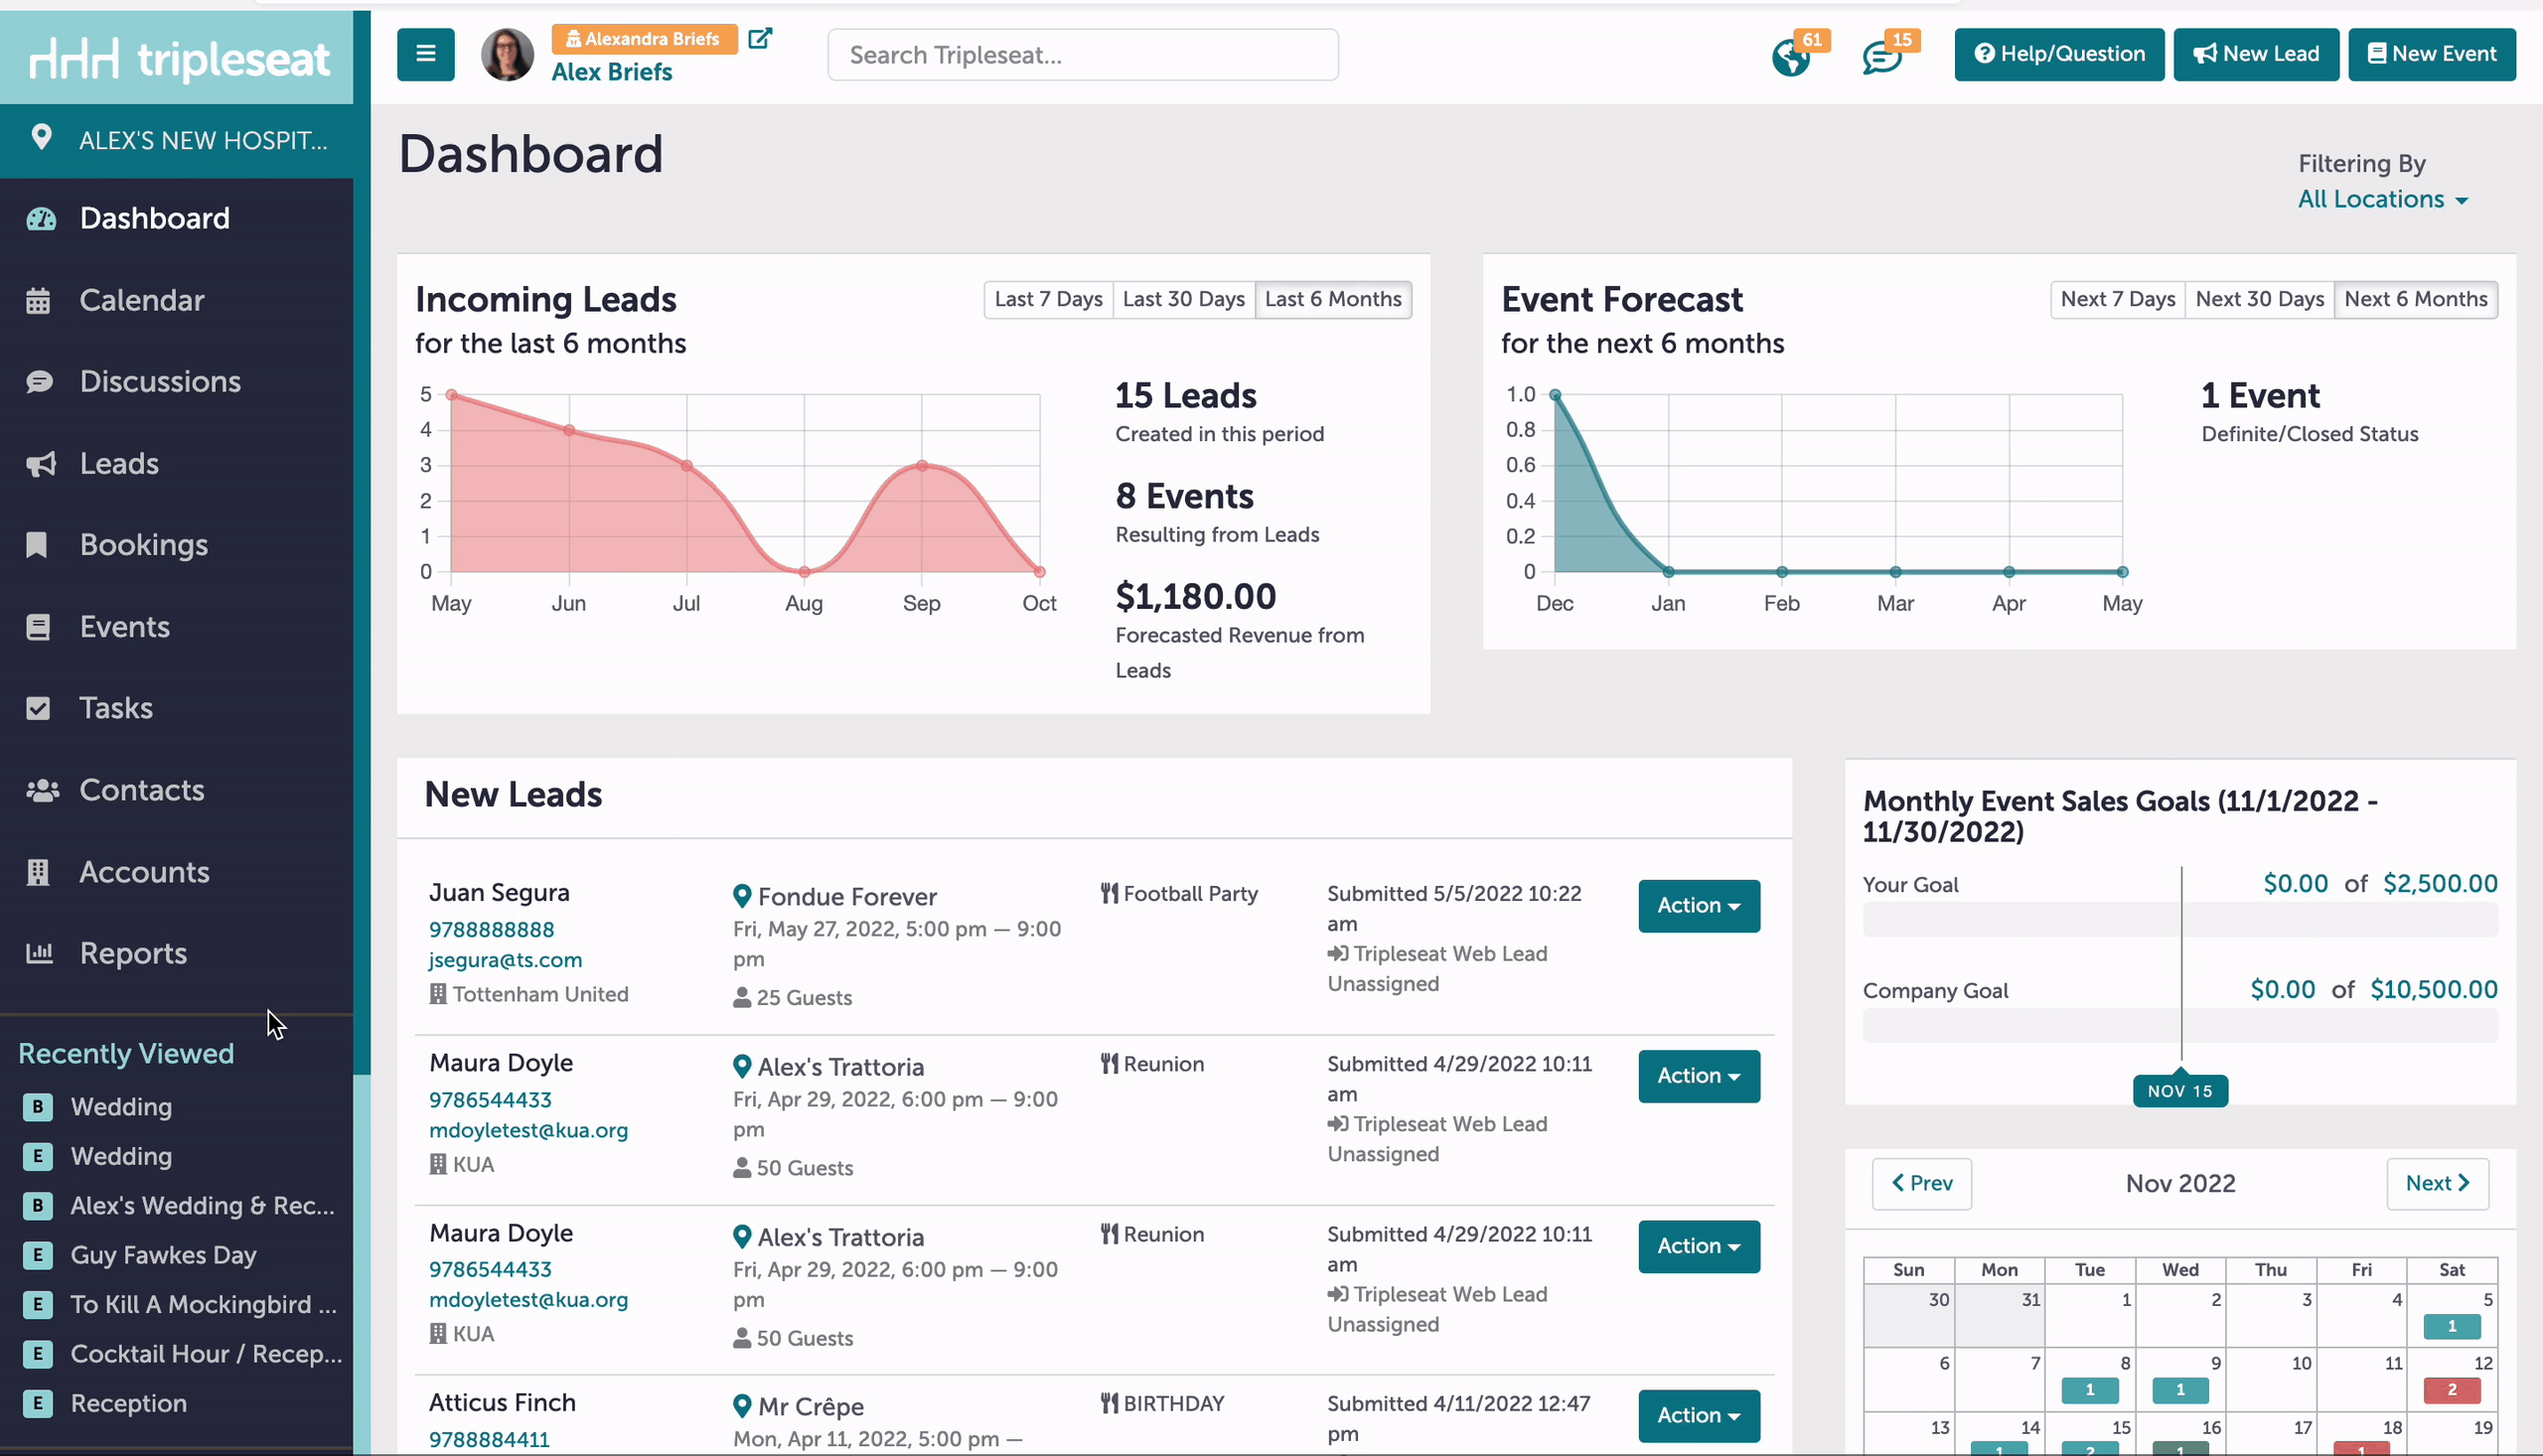Set Event Forecast to Next 30 Days
Screen dimensions: 2543x1456
[x=2259, y=299]
